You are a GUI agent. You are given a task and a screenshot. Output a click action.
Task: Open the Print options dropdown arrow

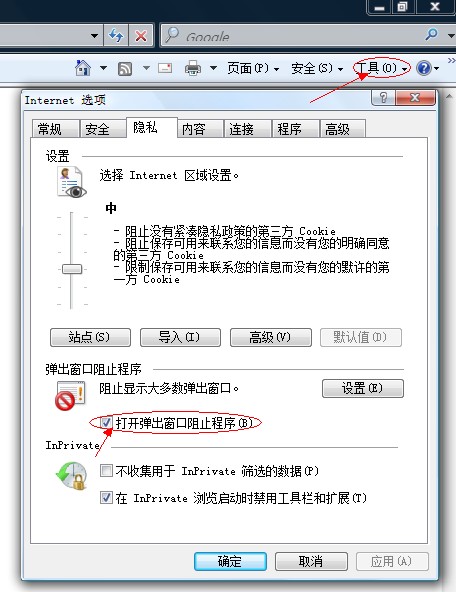coord(213,68)
